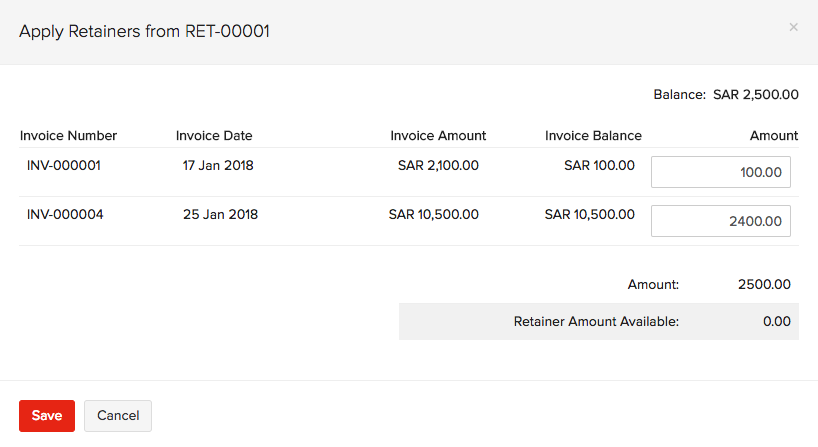Click the total Amount 2500.00 value

(764, 284)
